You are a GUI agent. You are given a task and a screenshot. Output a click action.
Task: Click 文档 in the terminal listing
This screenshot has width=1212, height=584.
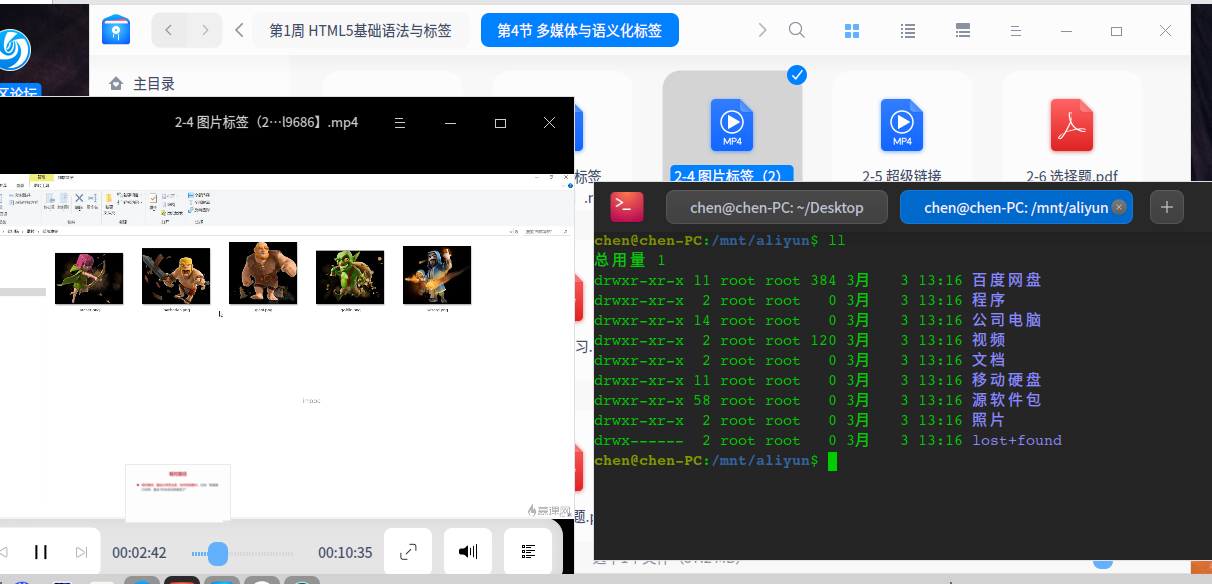coord(989,360)
